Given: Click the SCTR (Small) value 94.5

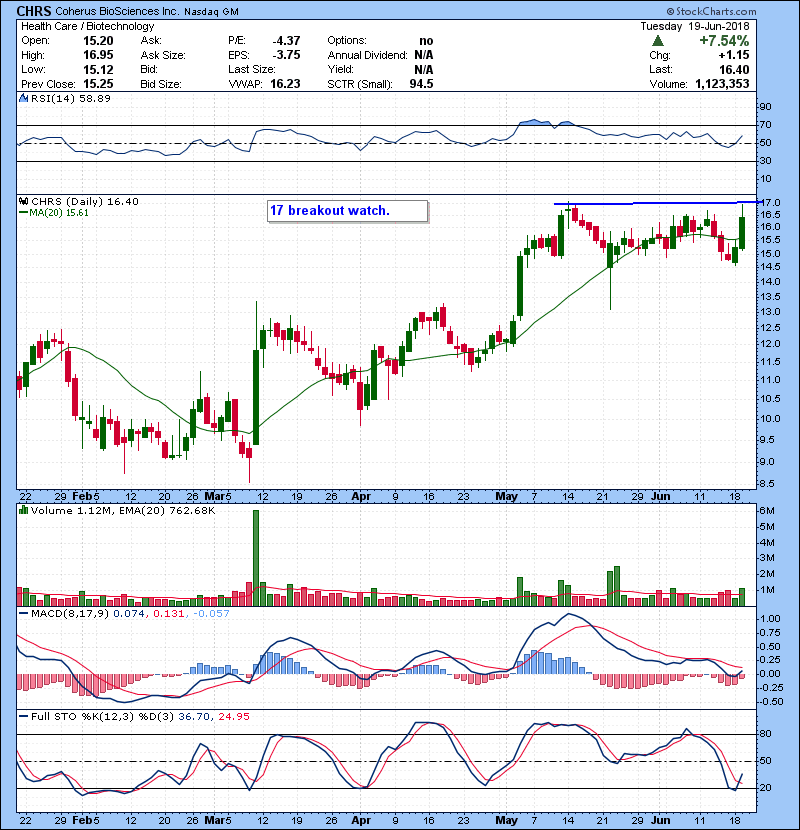Looking at the screenshot, I should click(421, 84).
